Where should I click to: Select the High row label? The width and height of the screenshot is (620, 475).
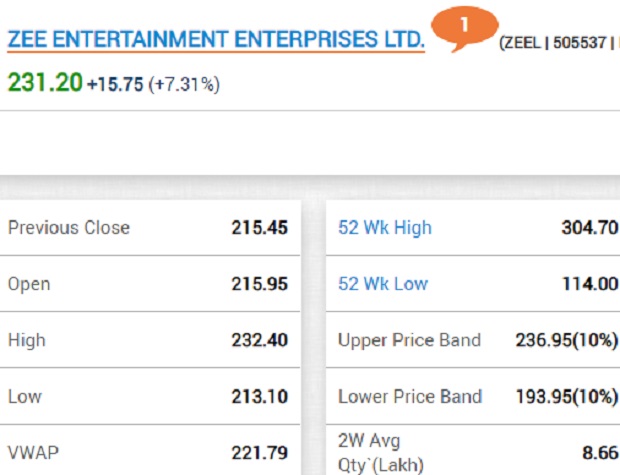[x=27, y=340]
